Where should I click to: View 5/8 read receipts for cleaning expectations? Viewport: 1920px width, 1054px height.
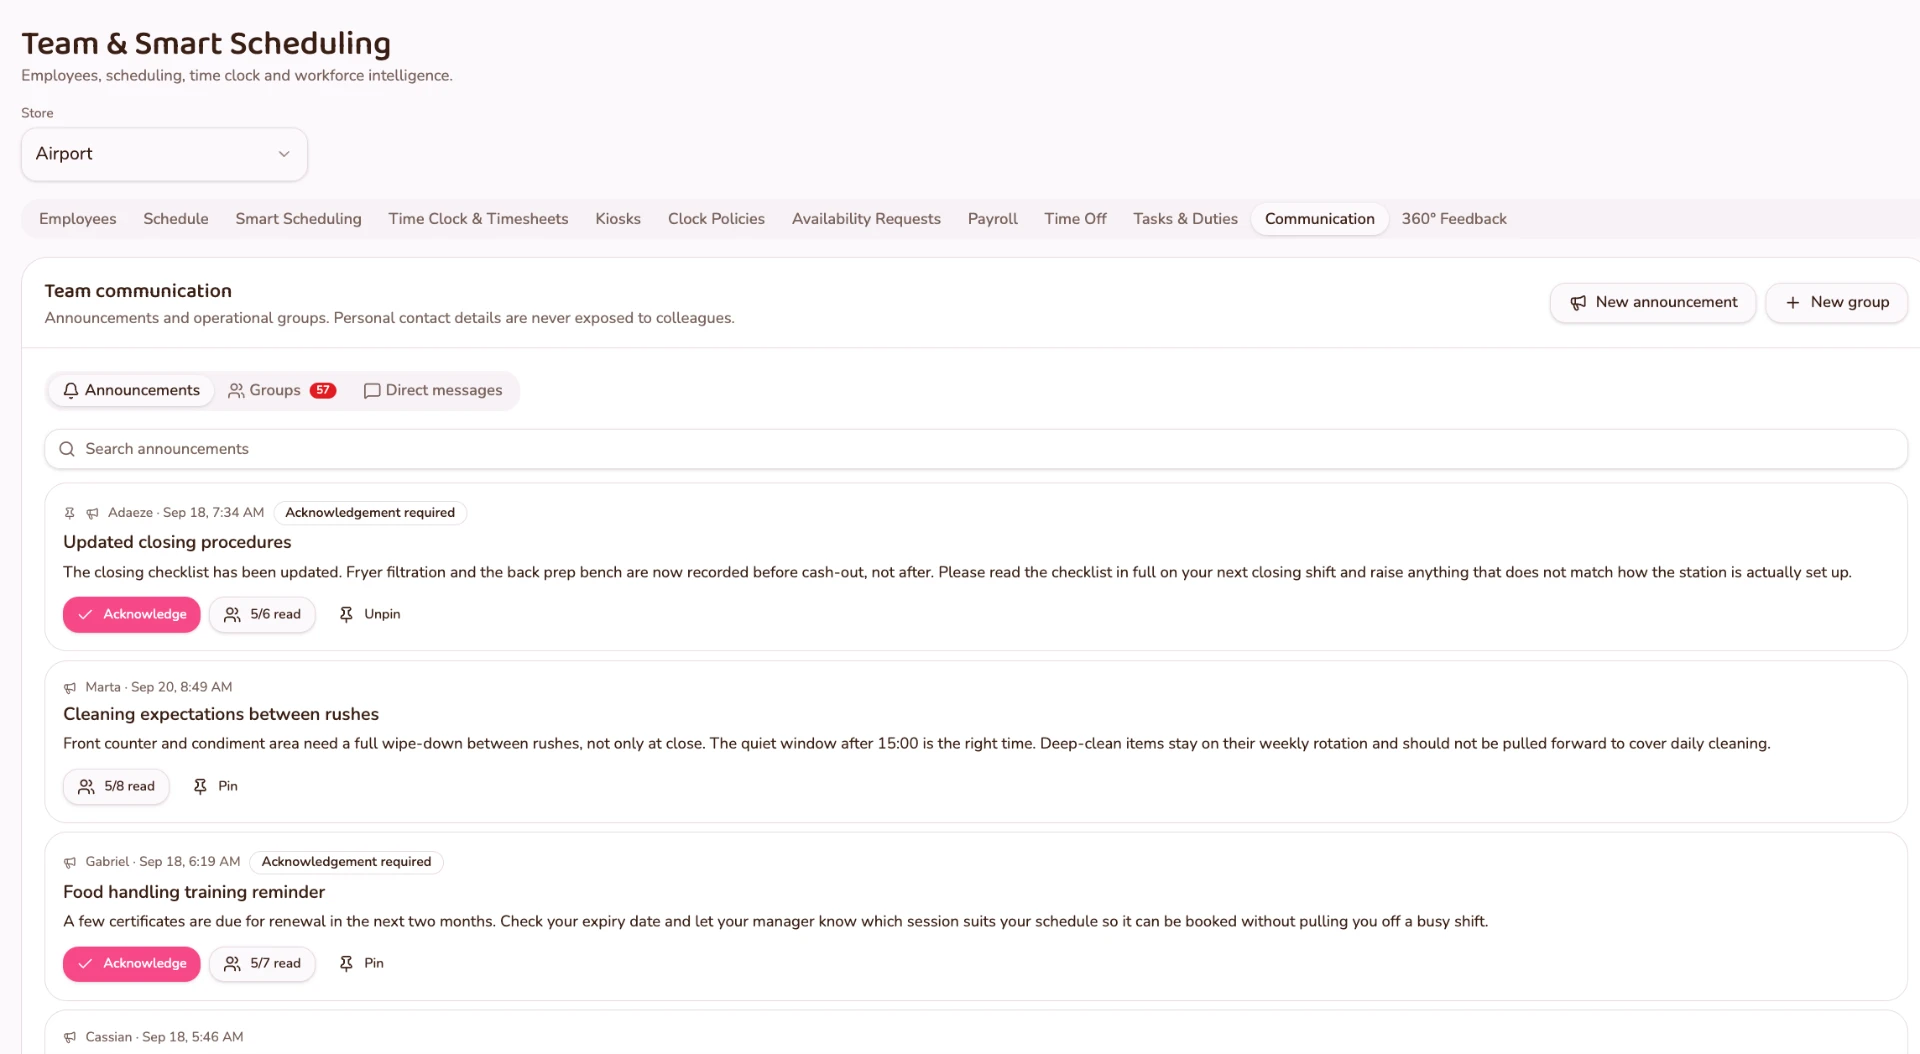coord(116,787)
